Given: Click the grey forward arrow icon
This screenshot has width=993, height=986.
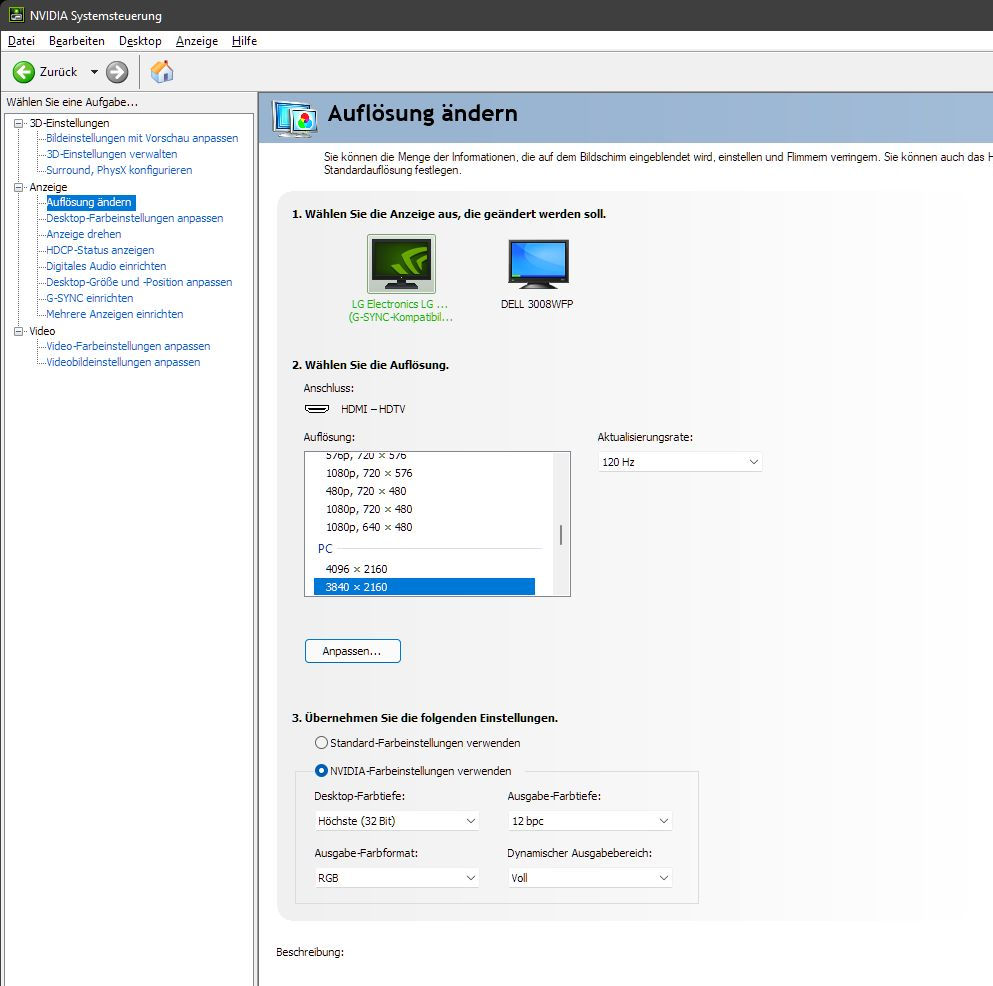Looking at the screenshot, I should click(x=117, y=72).
